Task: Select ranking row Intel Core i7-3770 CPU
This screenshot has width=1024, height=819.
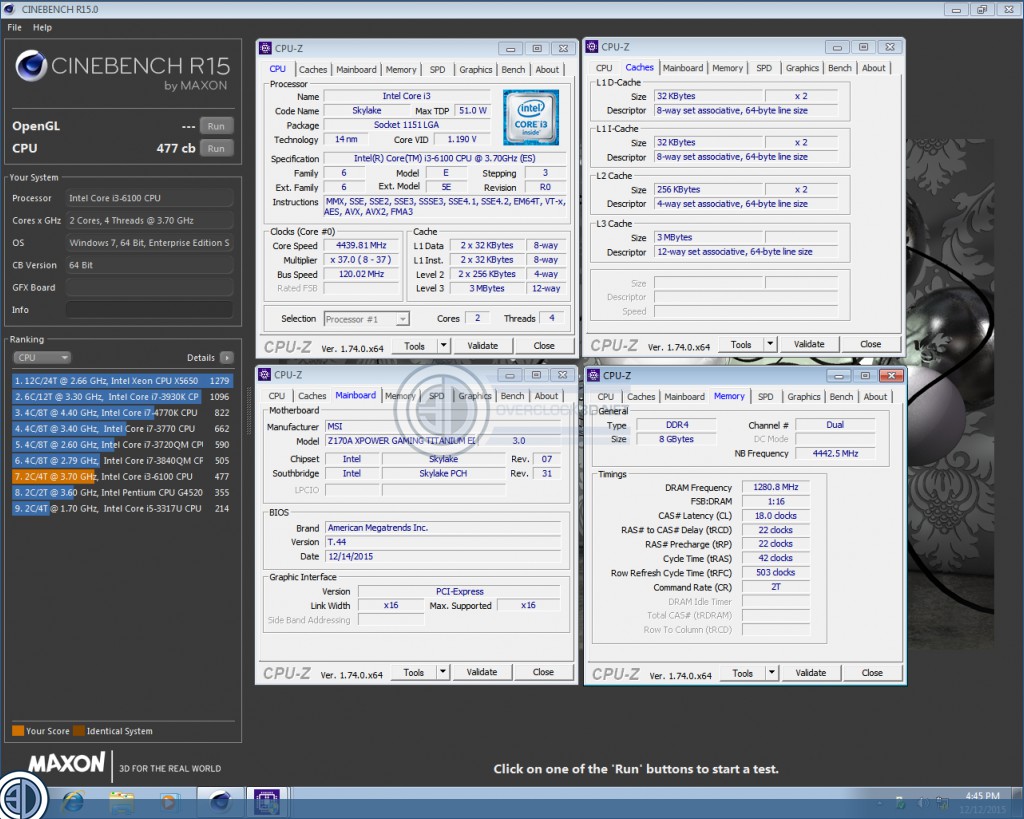Action: pyautogui.click(x=122, y=428)
